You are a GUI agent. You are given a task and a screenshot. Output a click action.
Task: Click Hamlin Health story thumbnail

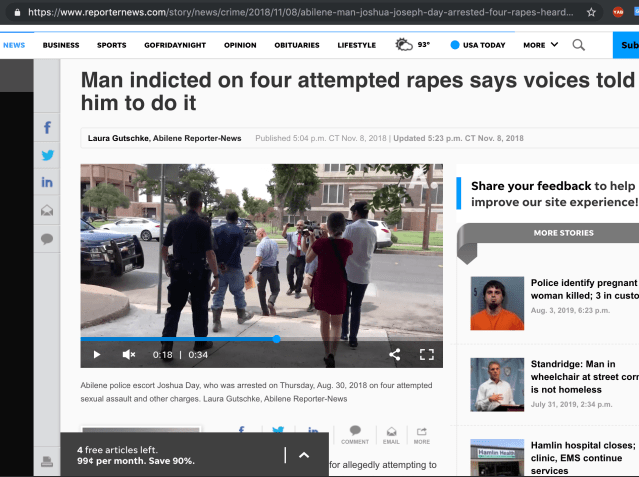click(497, 457)
